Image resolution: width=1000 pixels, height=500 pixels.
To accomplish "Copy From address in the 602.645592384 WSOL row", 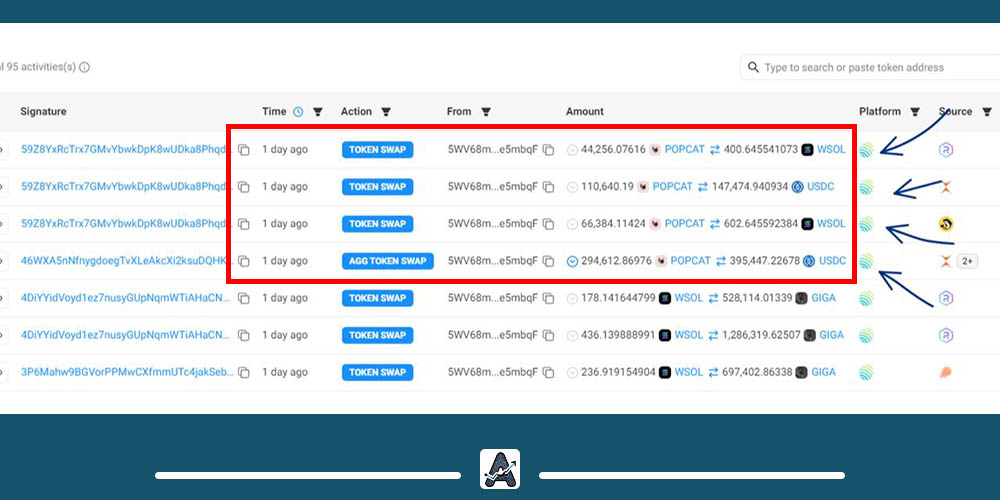I will 548,224.
